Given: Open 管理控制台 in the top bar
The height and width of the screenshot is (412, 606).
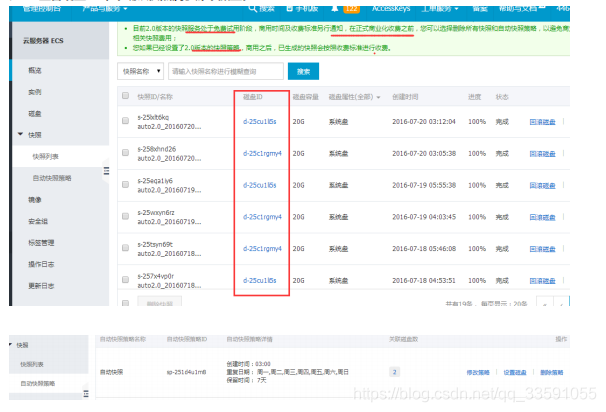Looking at the screenshot, I should tap(42, 9).
